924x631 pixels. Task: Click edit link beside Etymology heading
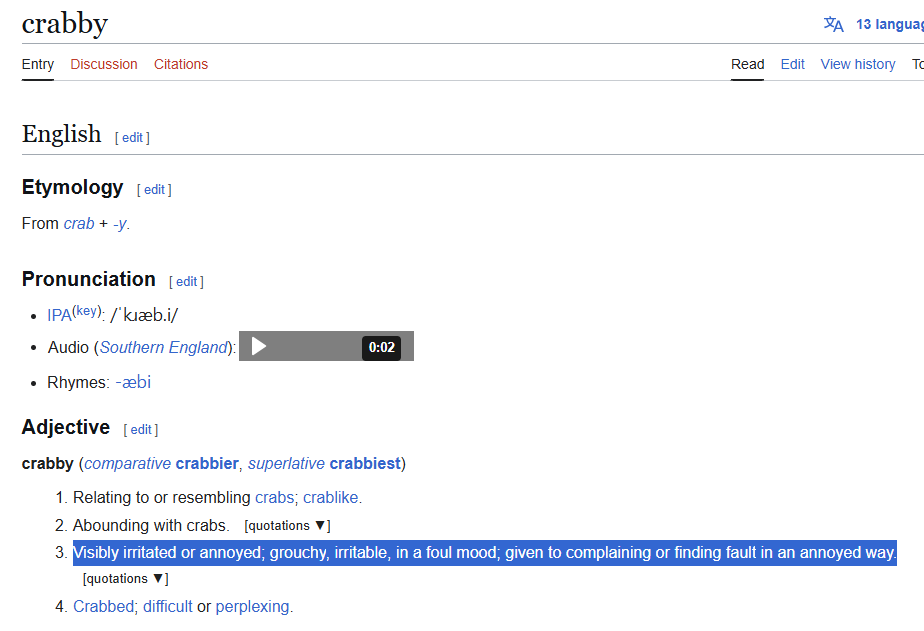(154, 190)
